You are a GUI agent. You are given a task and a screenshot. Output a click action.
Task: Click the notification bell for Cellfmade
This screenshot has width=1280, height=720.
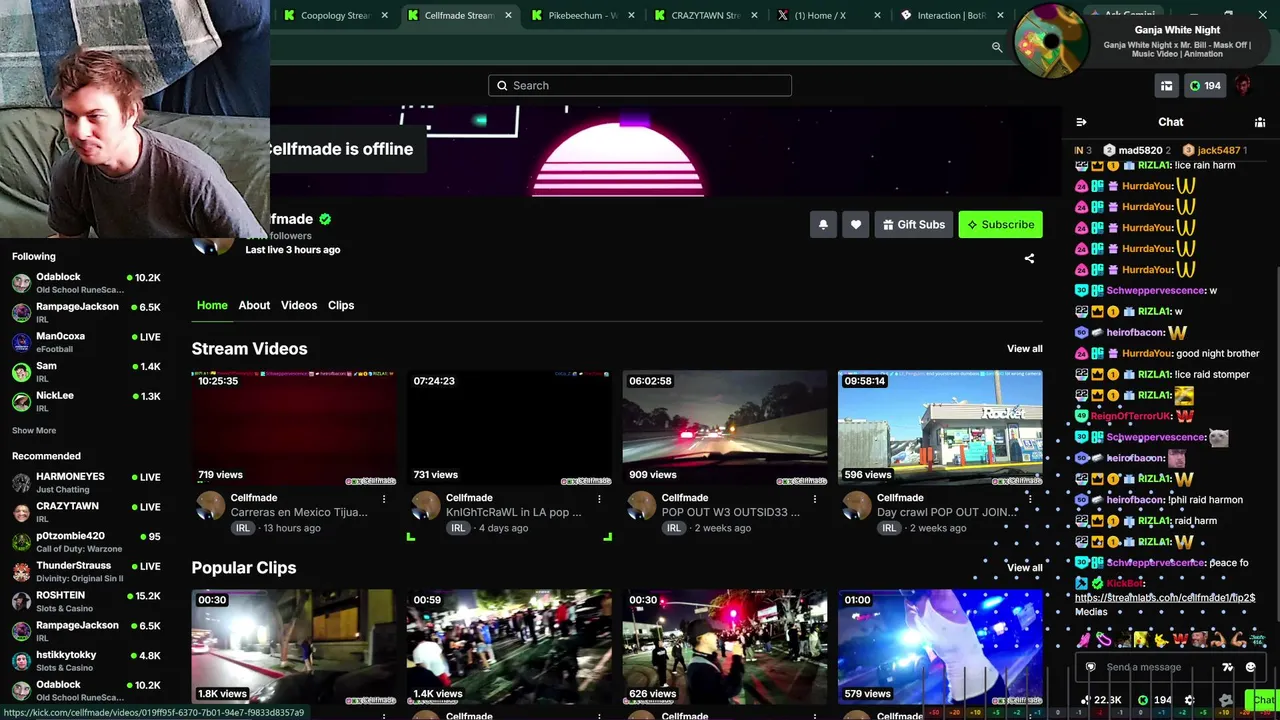coord(823,225)
